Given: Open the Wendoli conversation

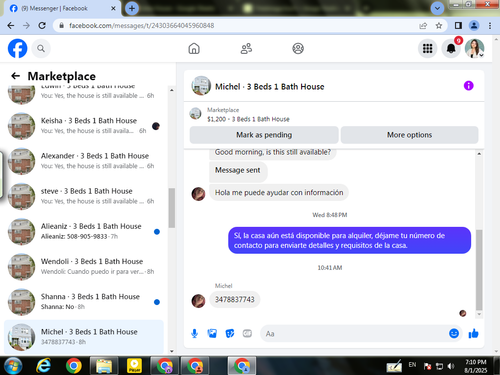Looking at the screenshot, I should point(83,267).
